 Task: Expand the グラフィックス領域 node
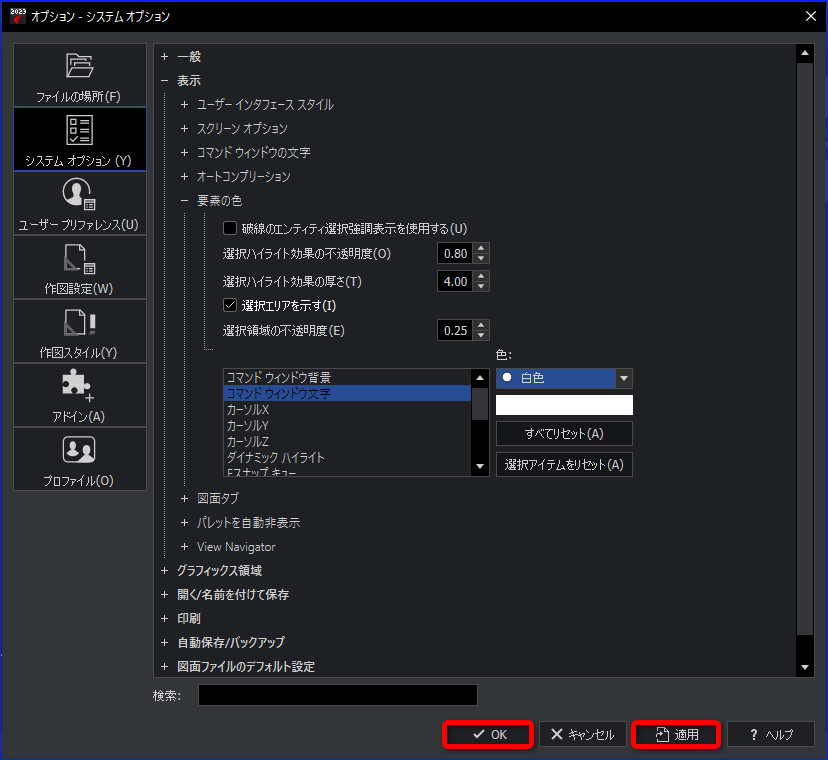pyautogui.click(x=165, y=570)
